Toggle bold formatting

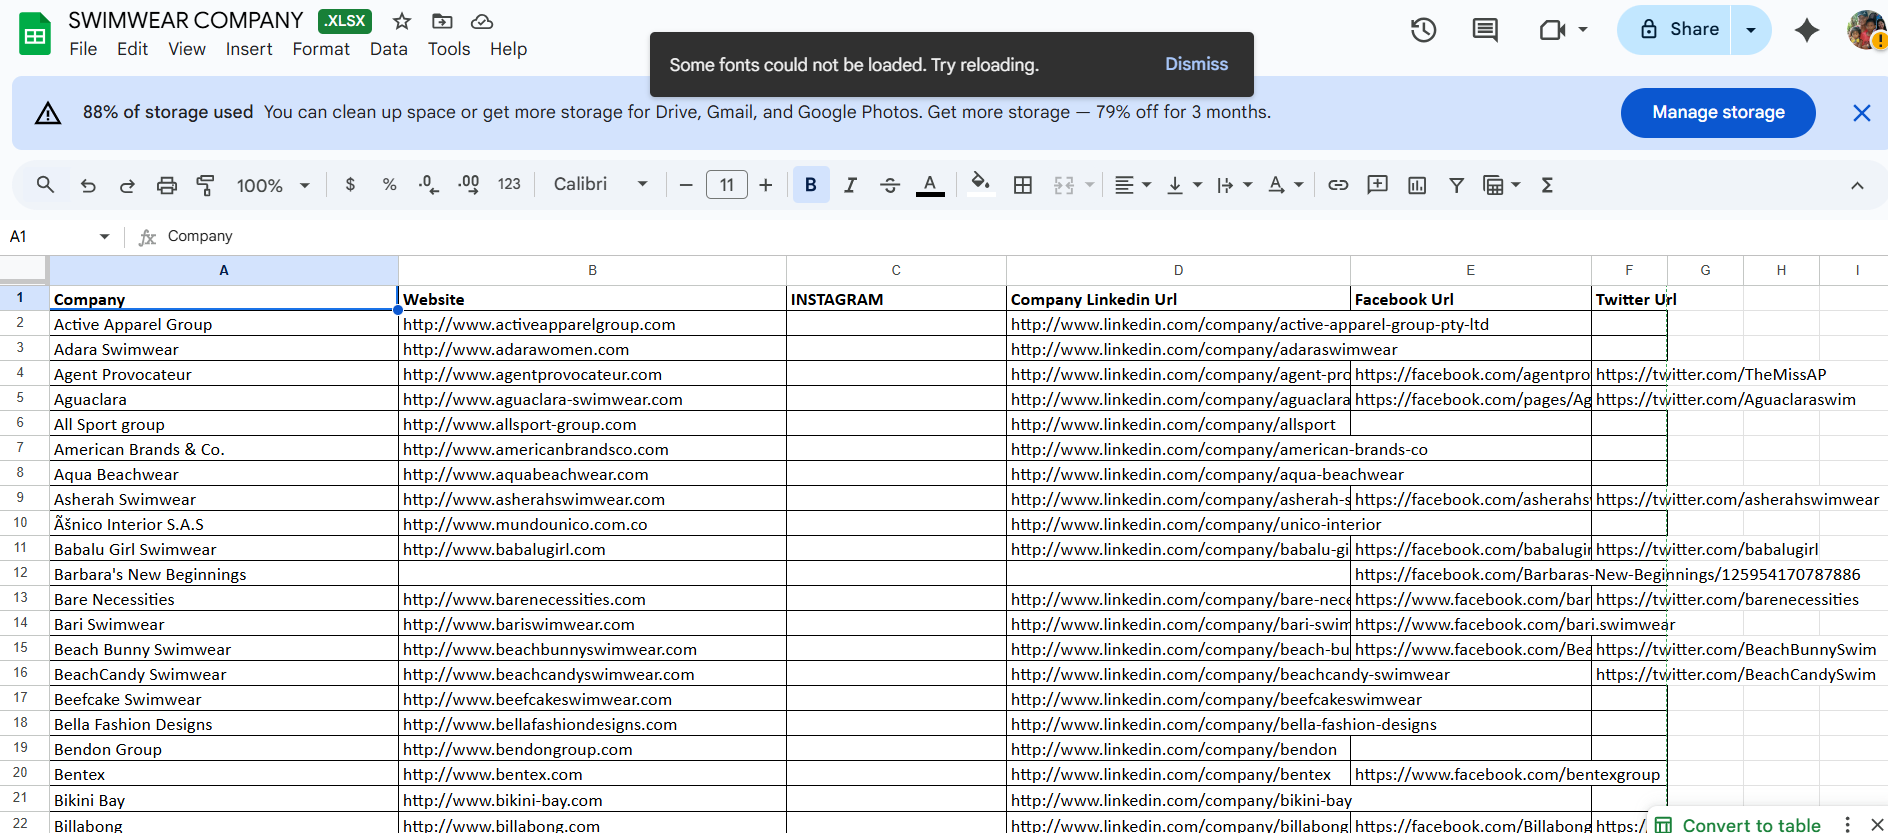(x=811, y=185)
